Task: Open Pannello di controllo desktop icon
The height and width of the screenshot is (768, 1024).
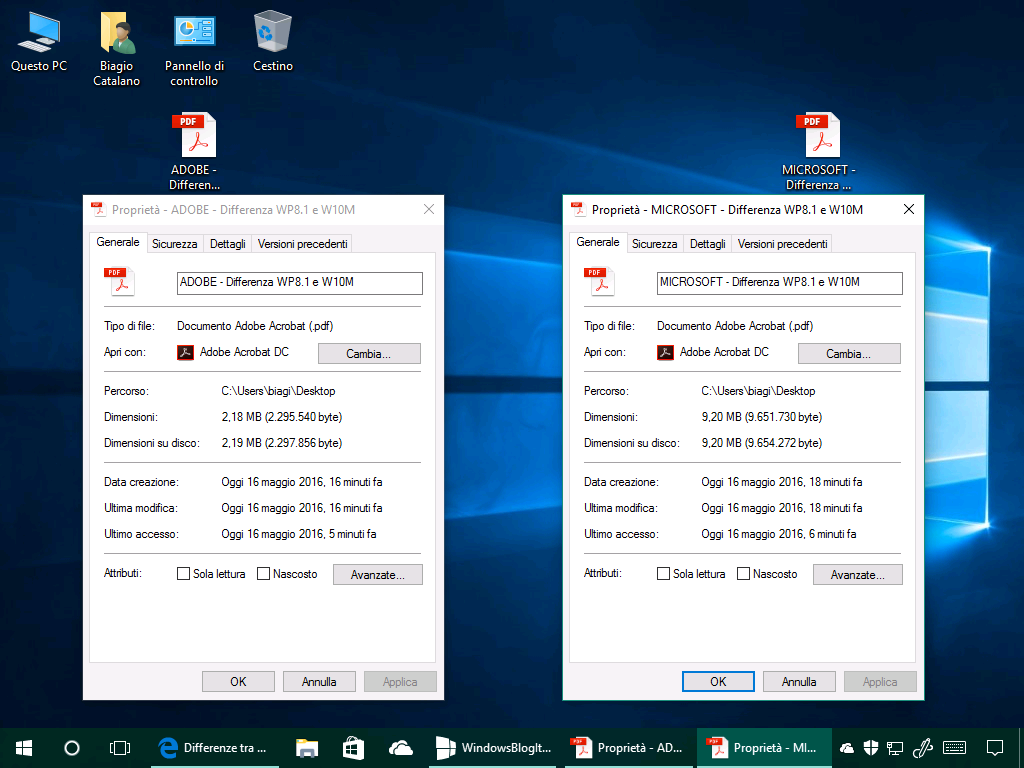Action: point(194,49)
